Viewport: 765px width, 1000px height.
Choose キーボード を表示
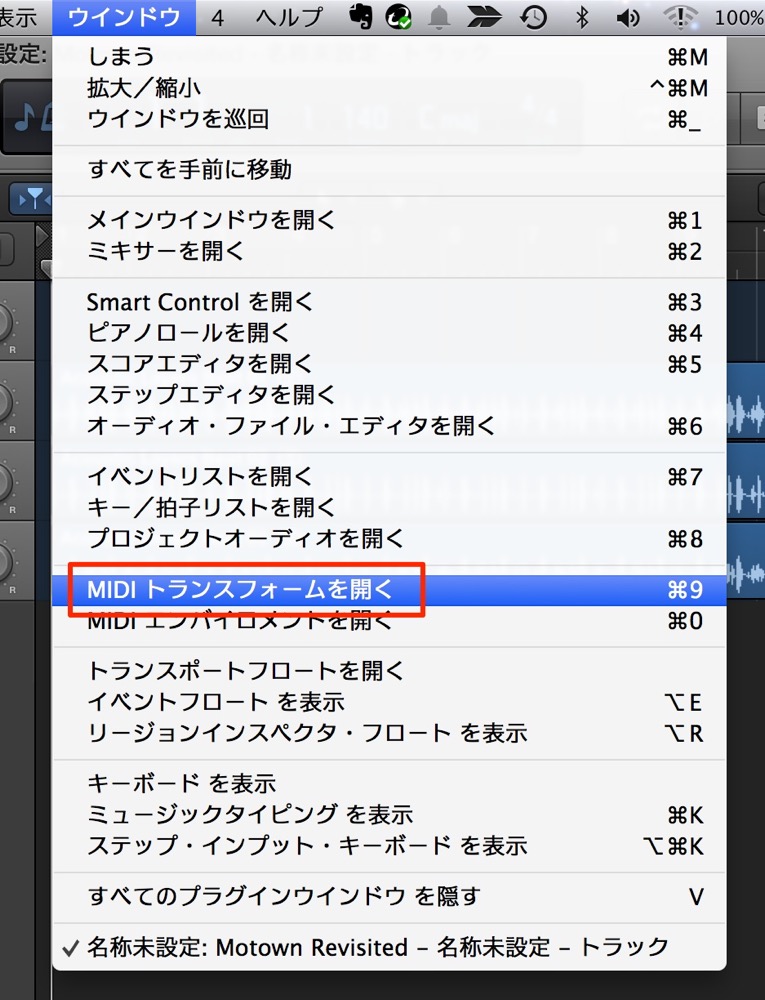point(389,784)
